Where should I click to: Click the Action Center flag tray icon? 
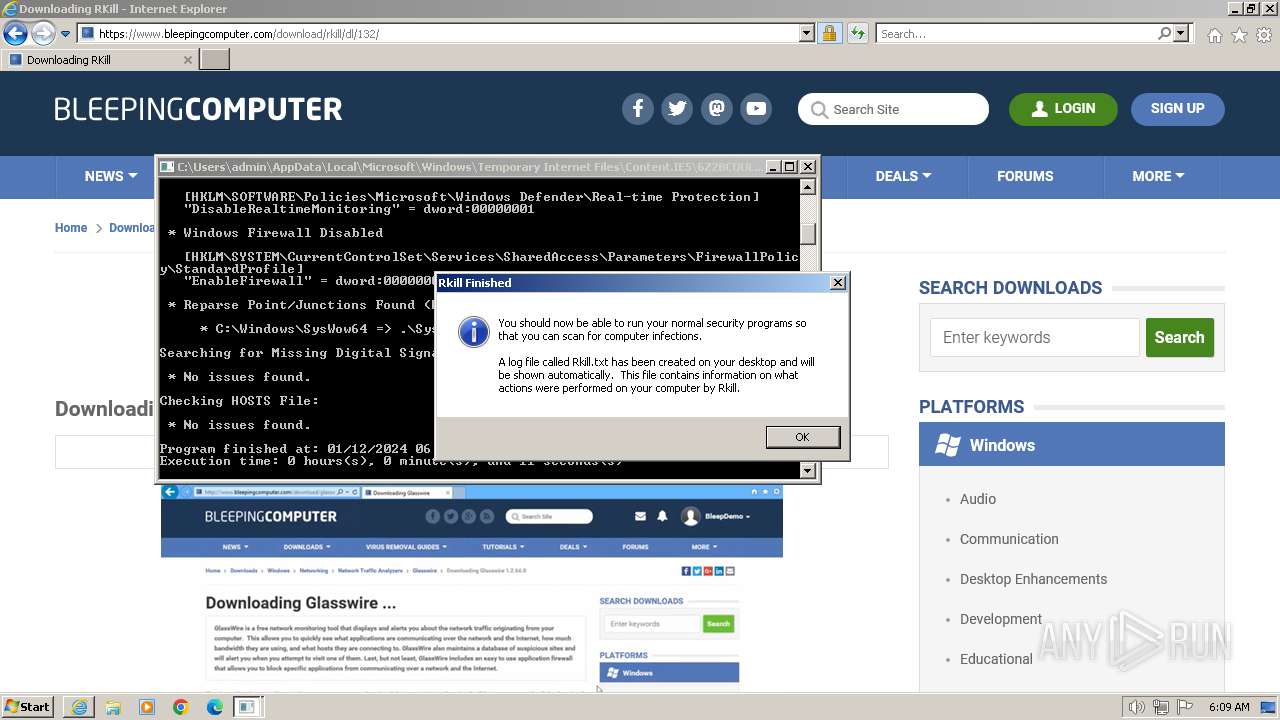click(x=1183, y=707)
